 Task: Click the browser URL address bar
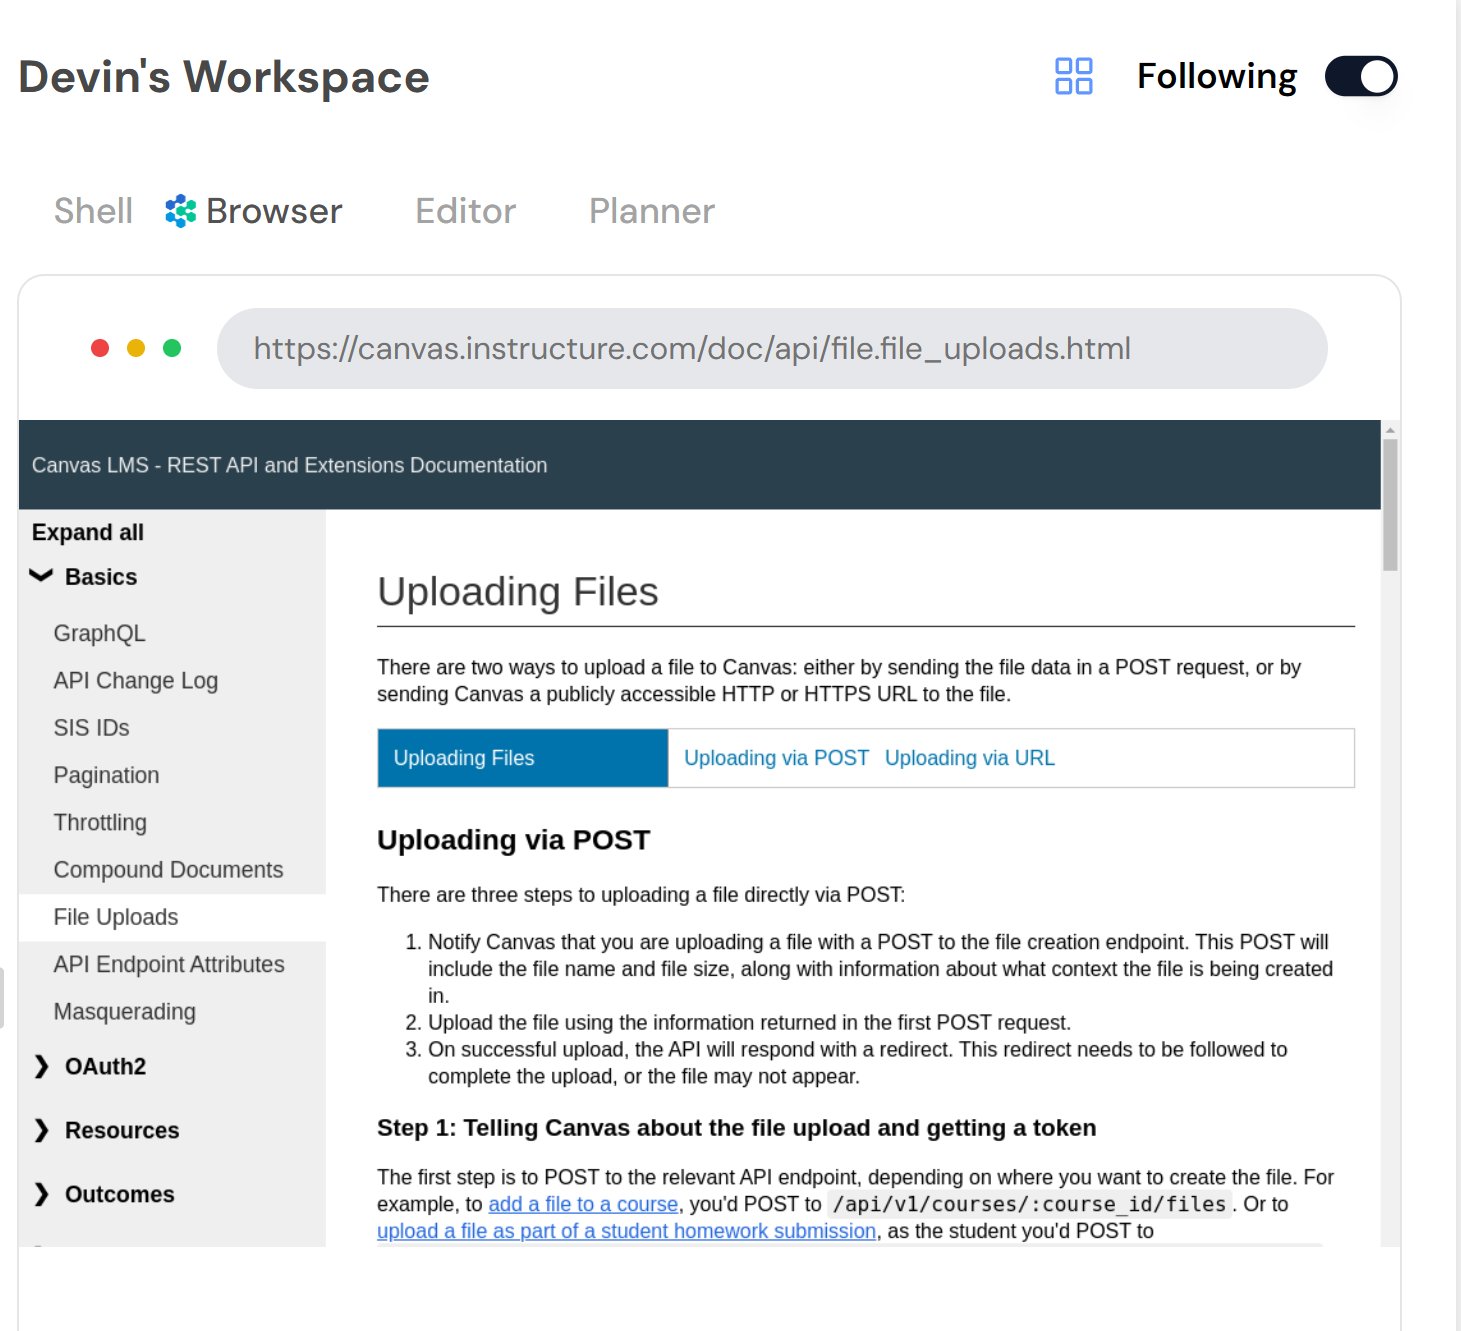point(772,348)
